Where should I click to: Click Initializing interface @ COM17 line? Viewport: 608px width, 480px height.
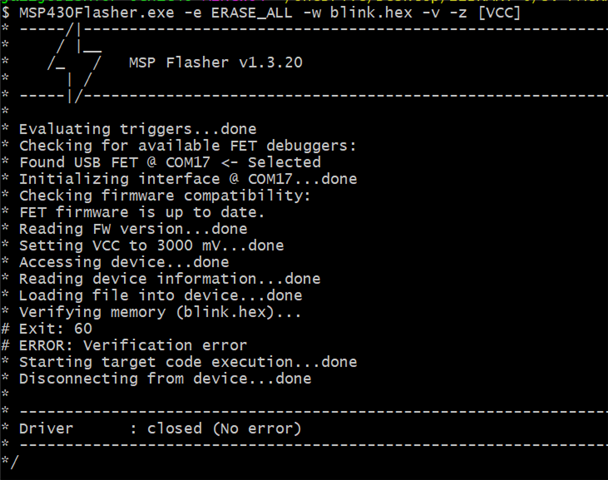tap(188, 179)
